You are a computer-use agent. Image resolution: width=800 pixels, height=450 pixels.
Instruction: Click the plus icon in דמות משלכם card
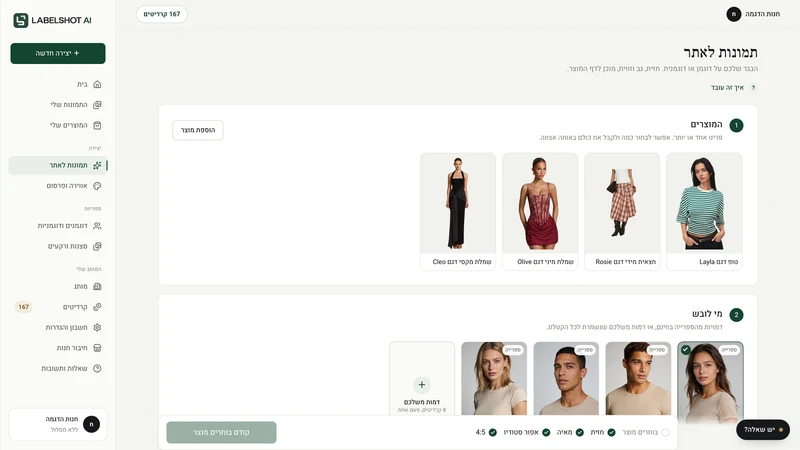click(421, 385)
